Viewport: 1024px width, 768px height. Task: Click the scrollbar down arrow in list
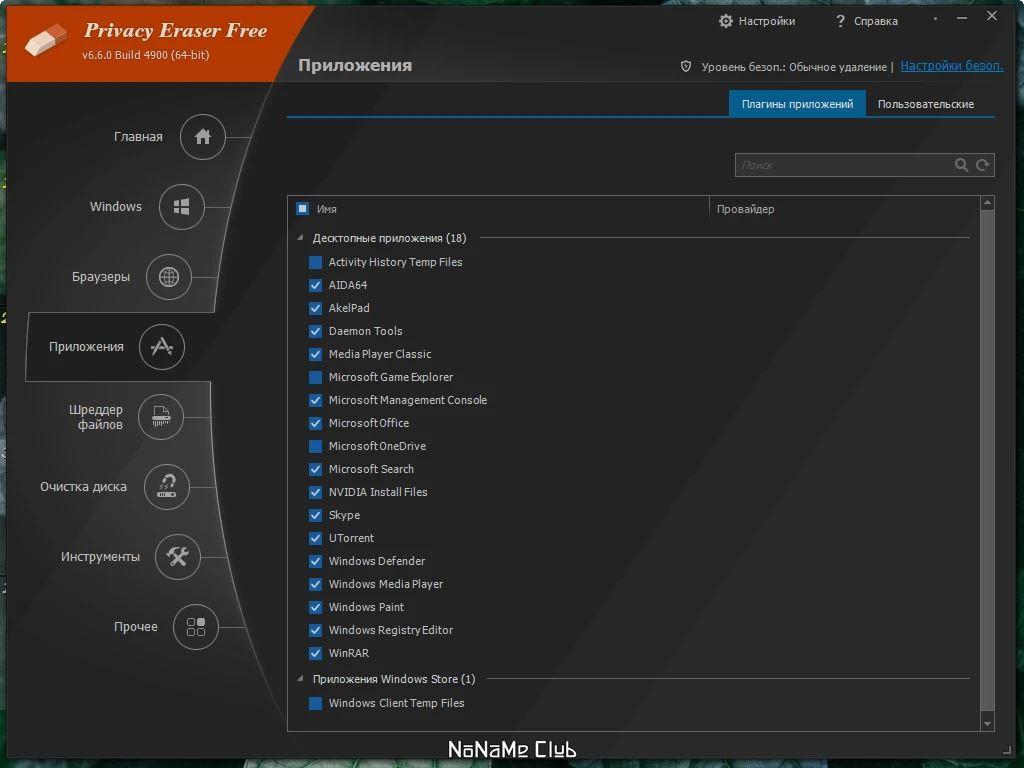(x=987, y=724)
